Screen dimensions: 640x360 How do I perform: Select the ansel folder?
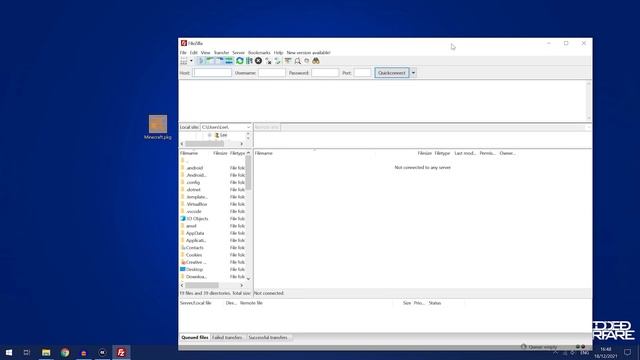point(191,226)
